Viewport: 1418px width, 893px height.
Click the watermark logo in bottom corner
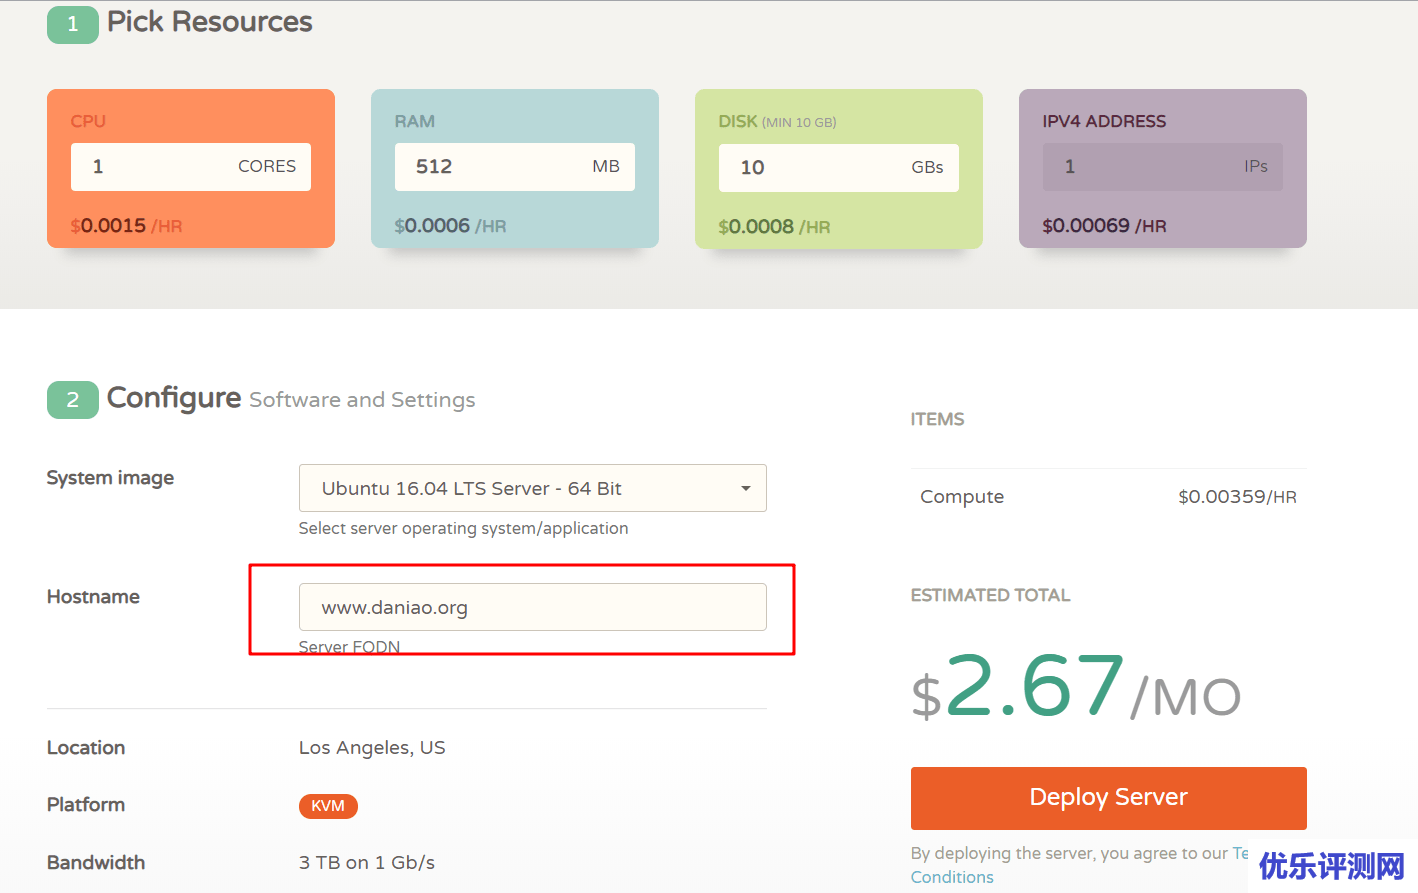[x=1332, y=866]
